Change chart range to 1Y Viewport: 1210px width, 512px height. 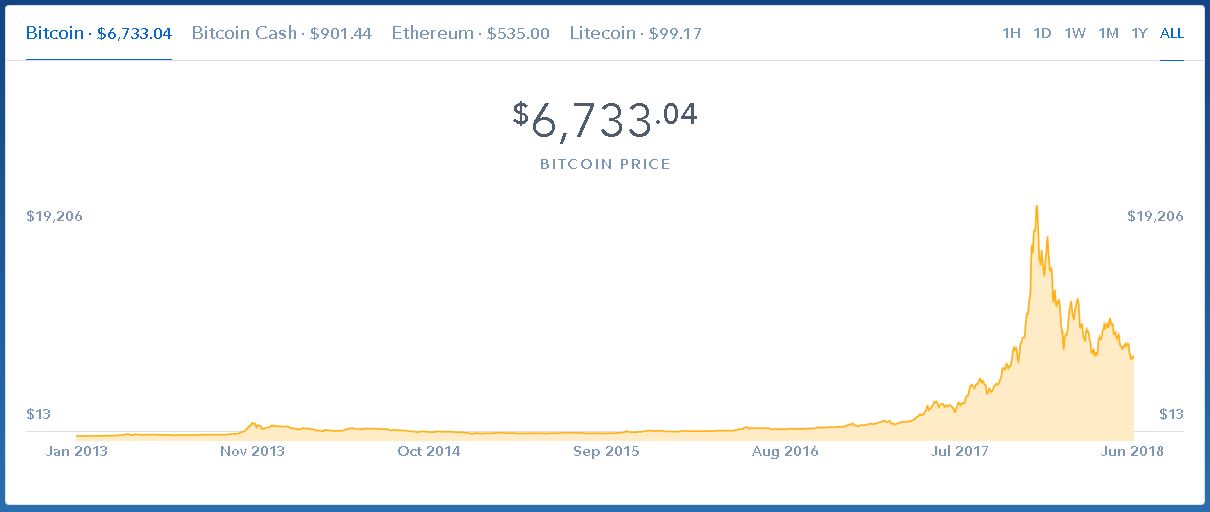(1139, 33)
